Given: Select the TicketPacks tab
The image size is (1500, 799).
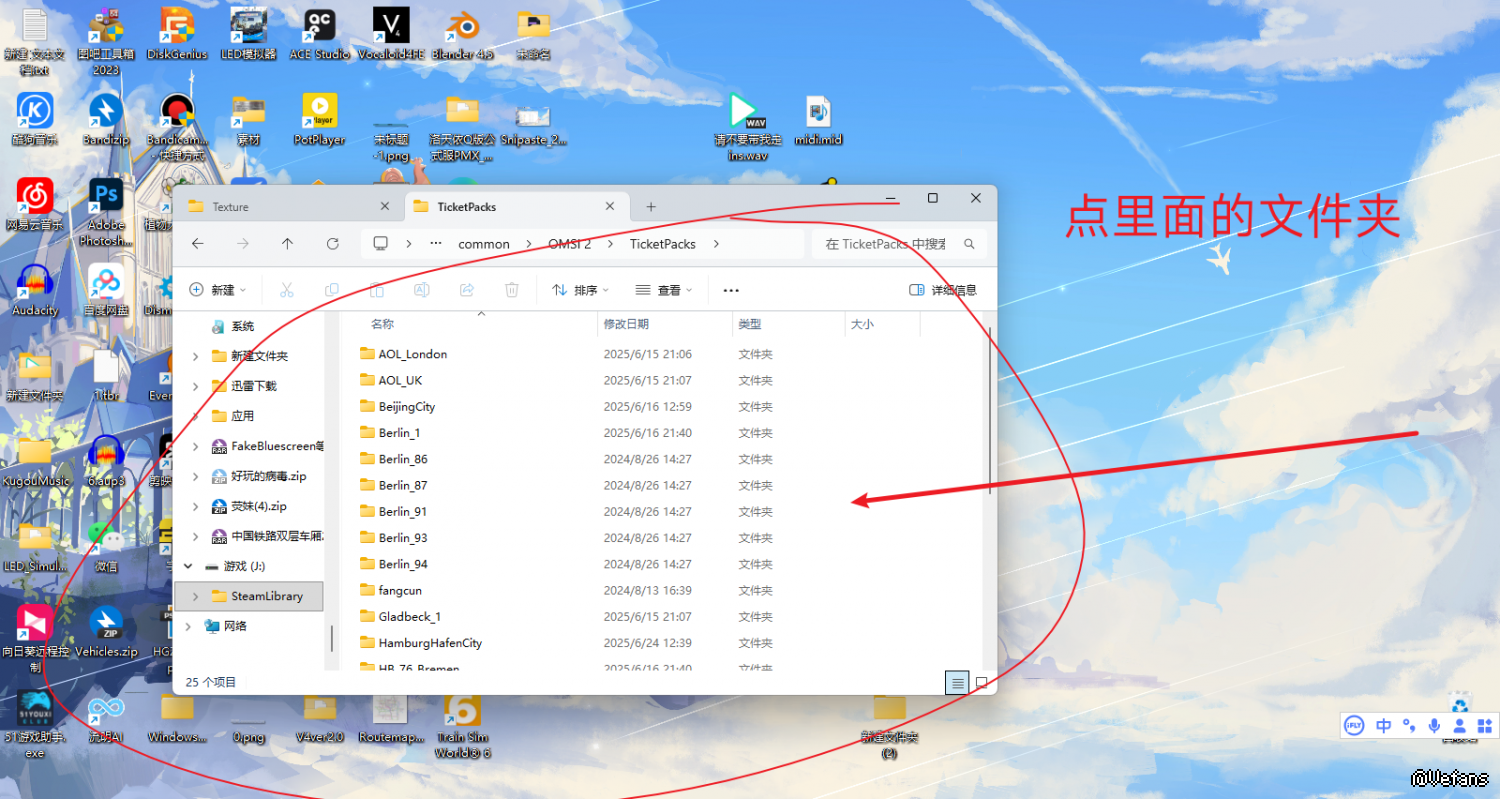Looking at the screenshot, I should [514, 207].
